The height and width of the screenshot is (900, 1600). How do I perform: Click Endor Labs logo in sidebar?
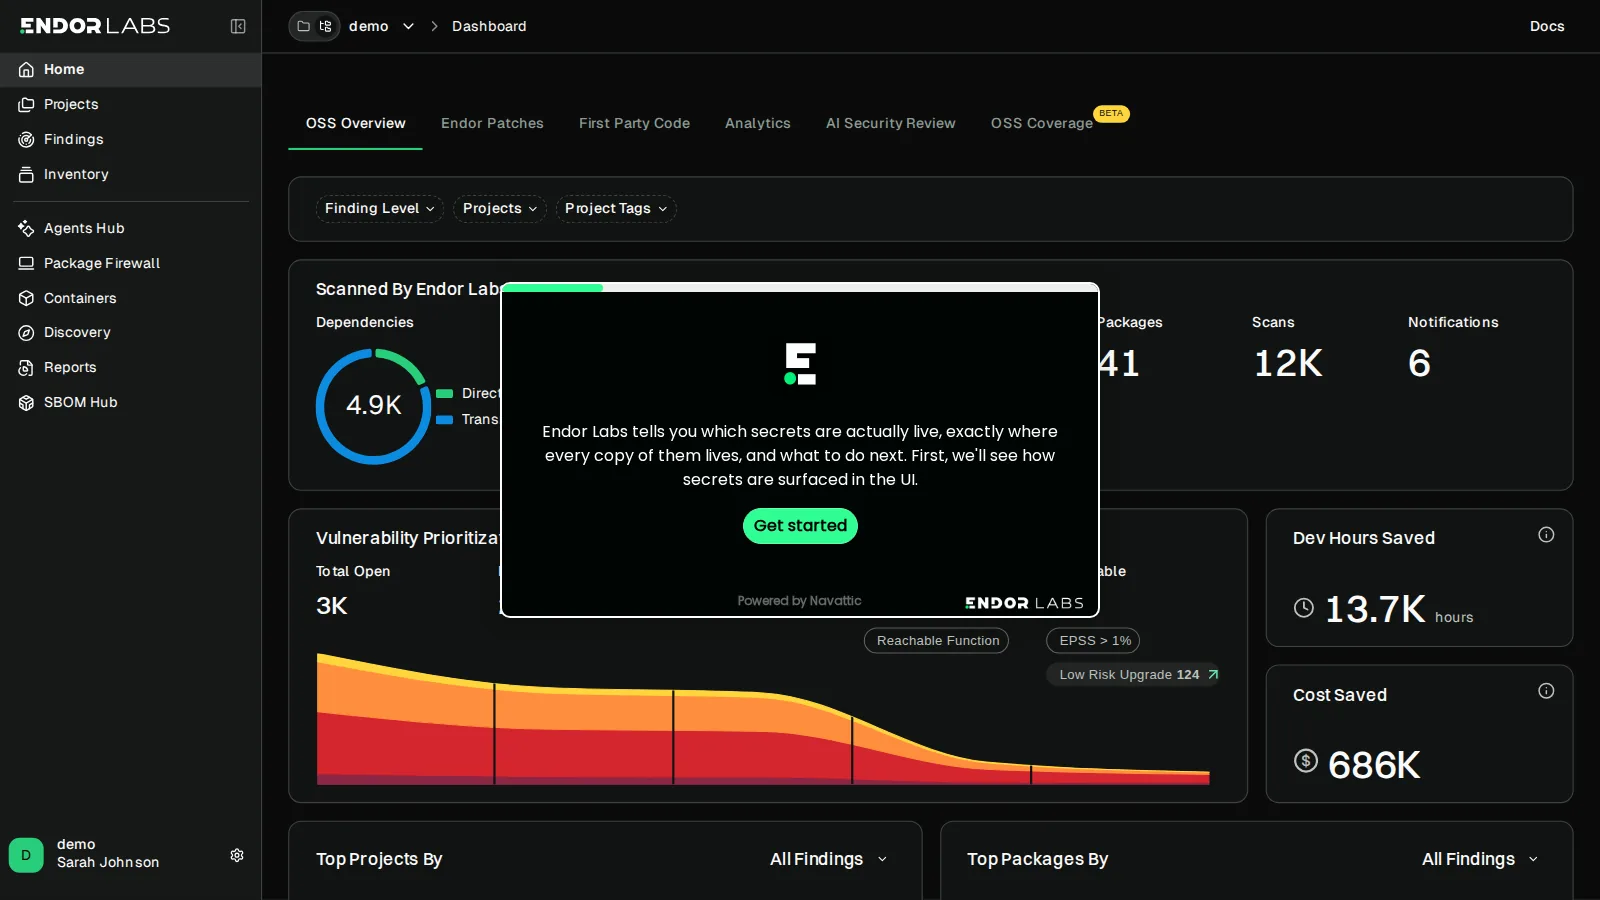point(95,26)
